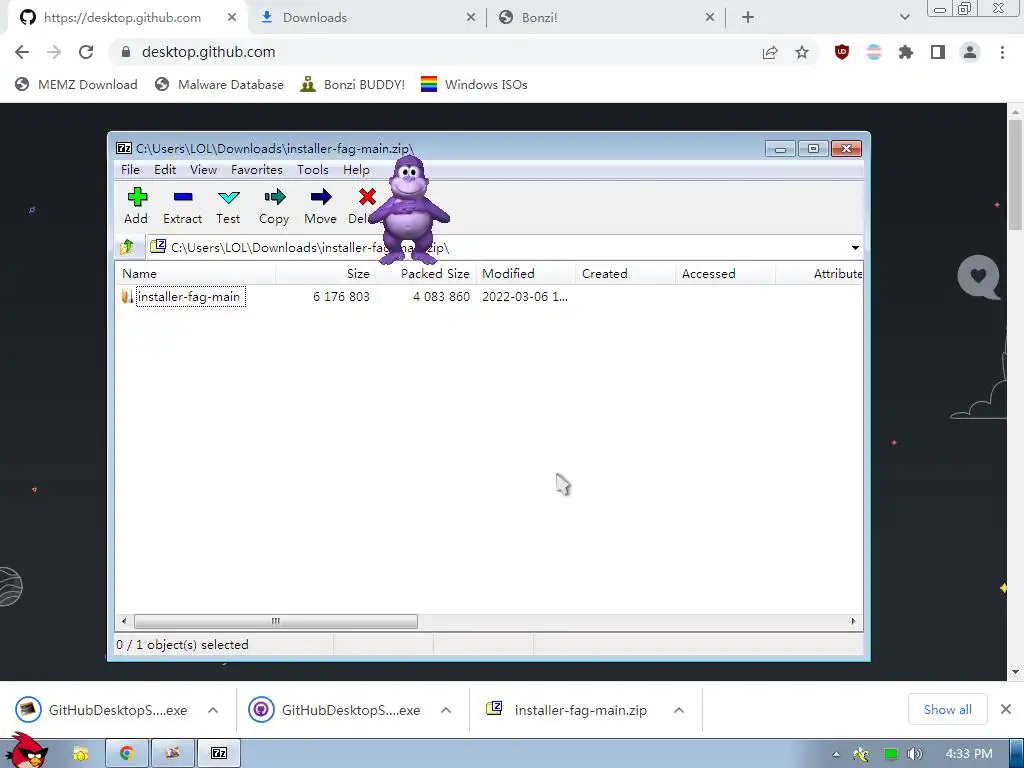Click the Copy toolbar icon in 7-Zip
The image size is (1024, 768).
274,197
